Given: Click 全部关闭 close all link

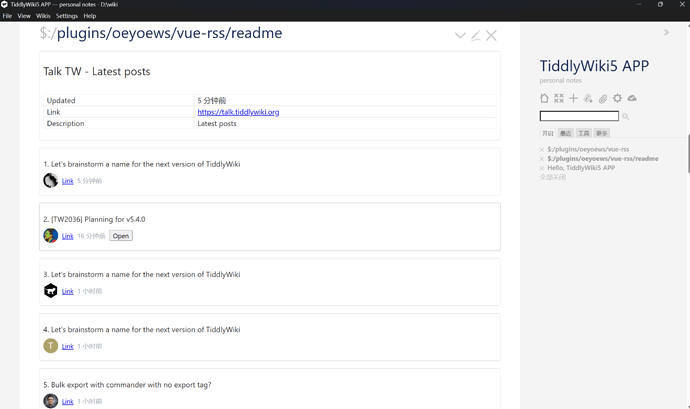Looking at the screenshot, I should click(x=553, y=177).
